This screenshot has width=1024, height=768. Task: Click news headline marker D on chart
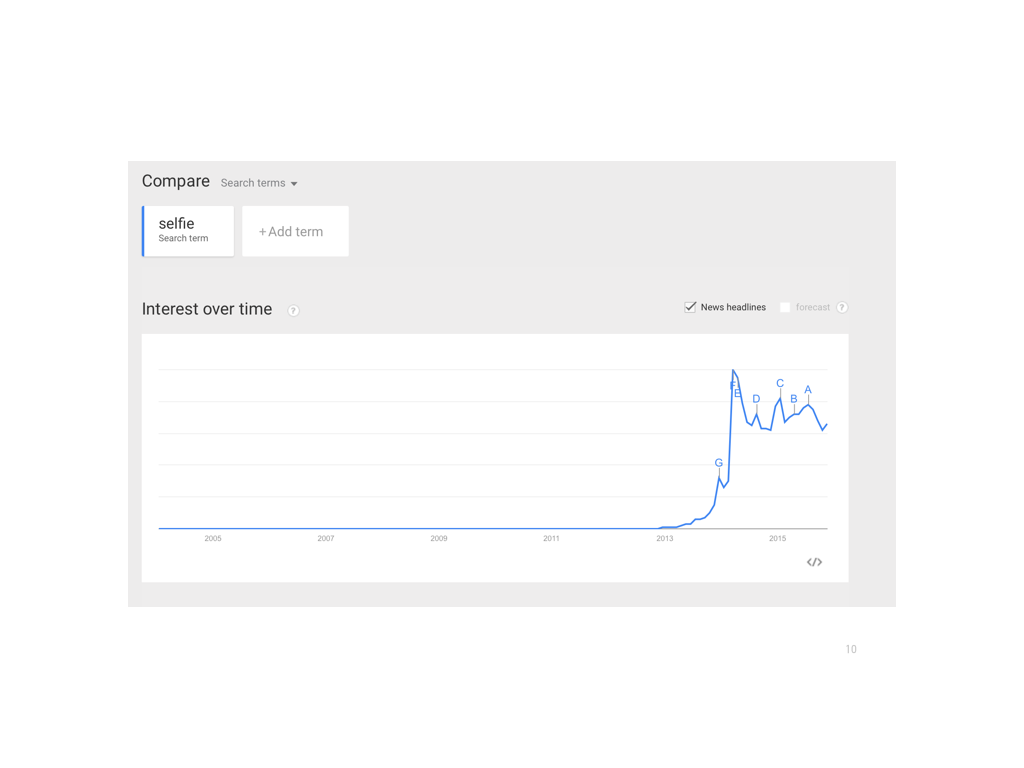[x=756, y=399]
